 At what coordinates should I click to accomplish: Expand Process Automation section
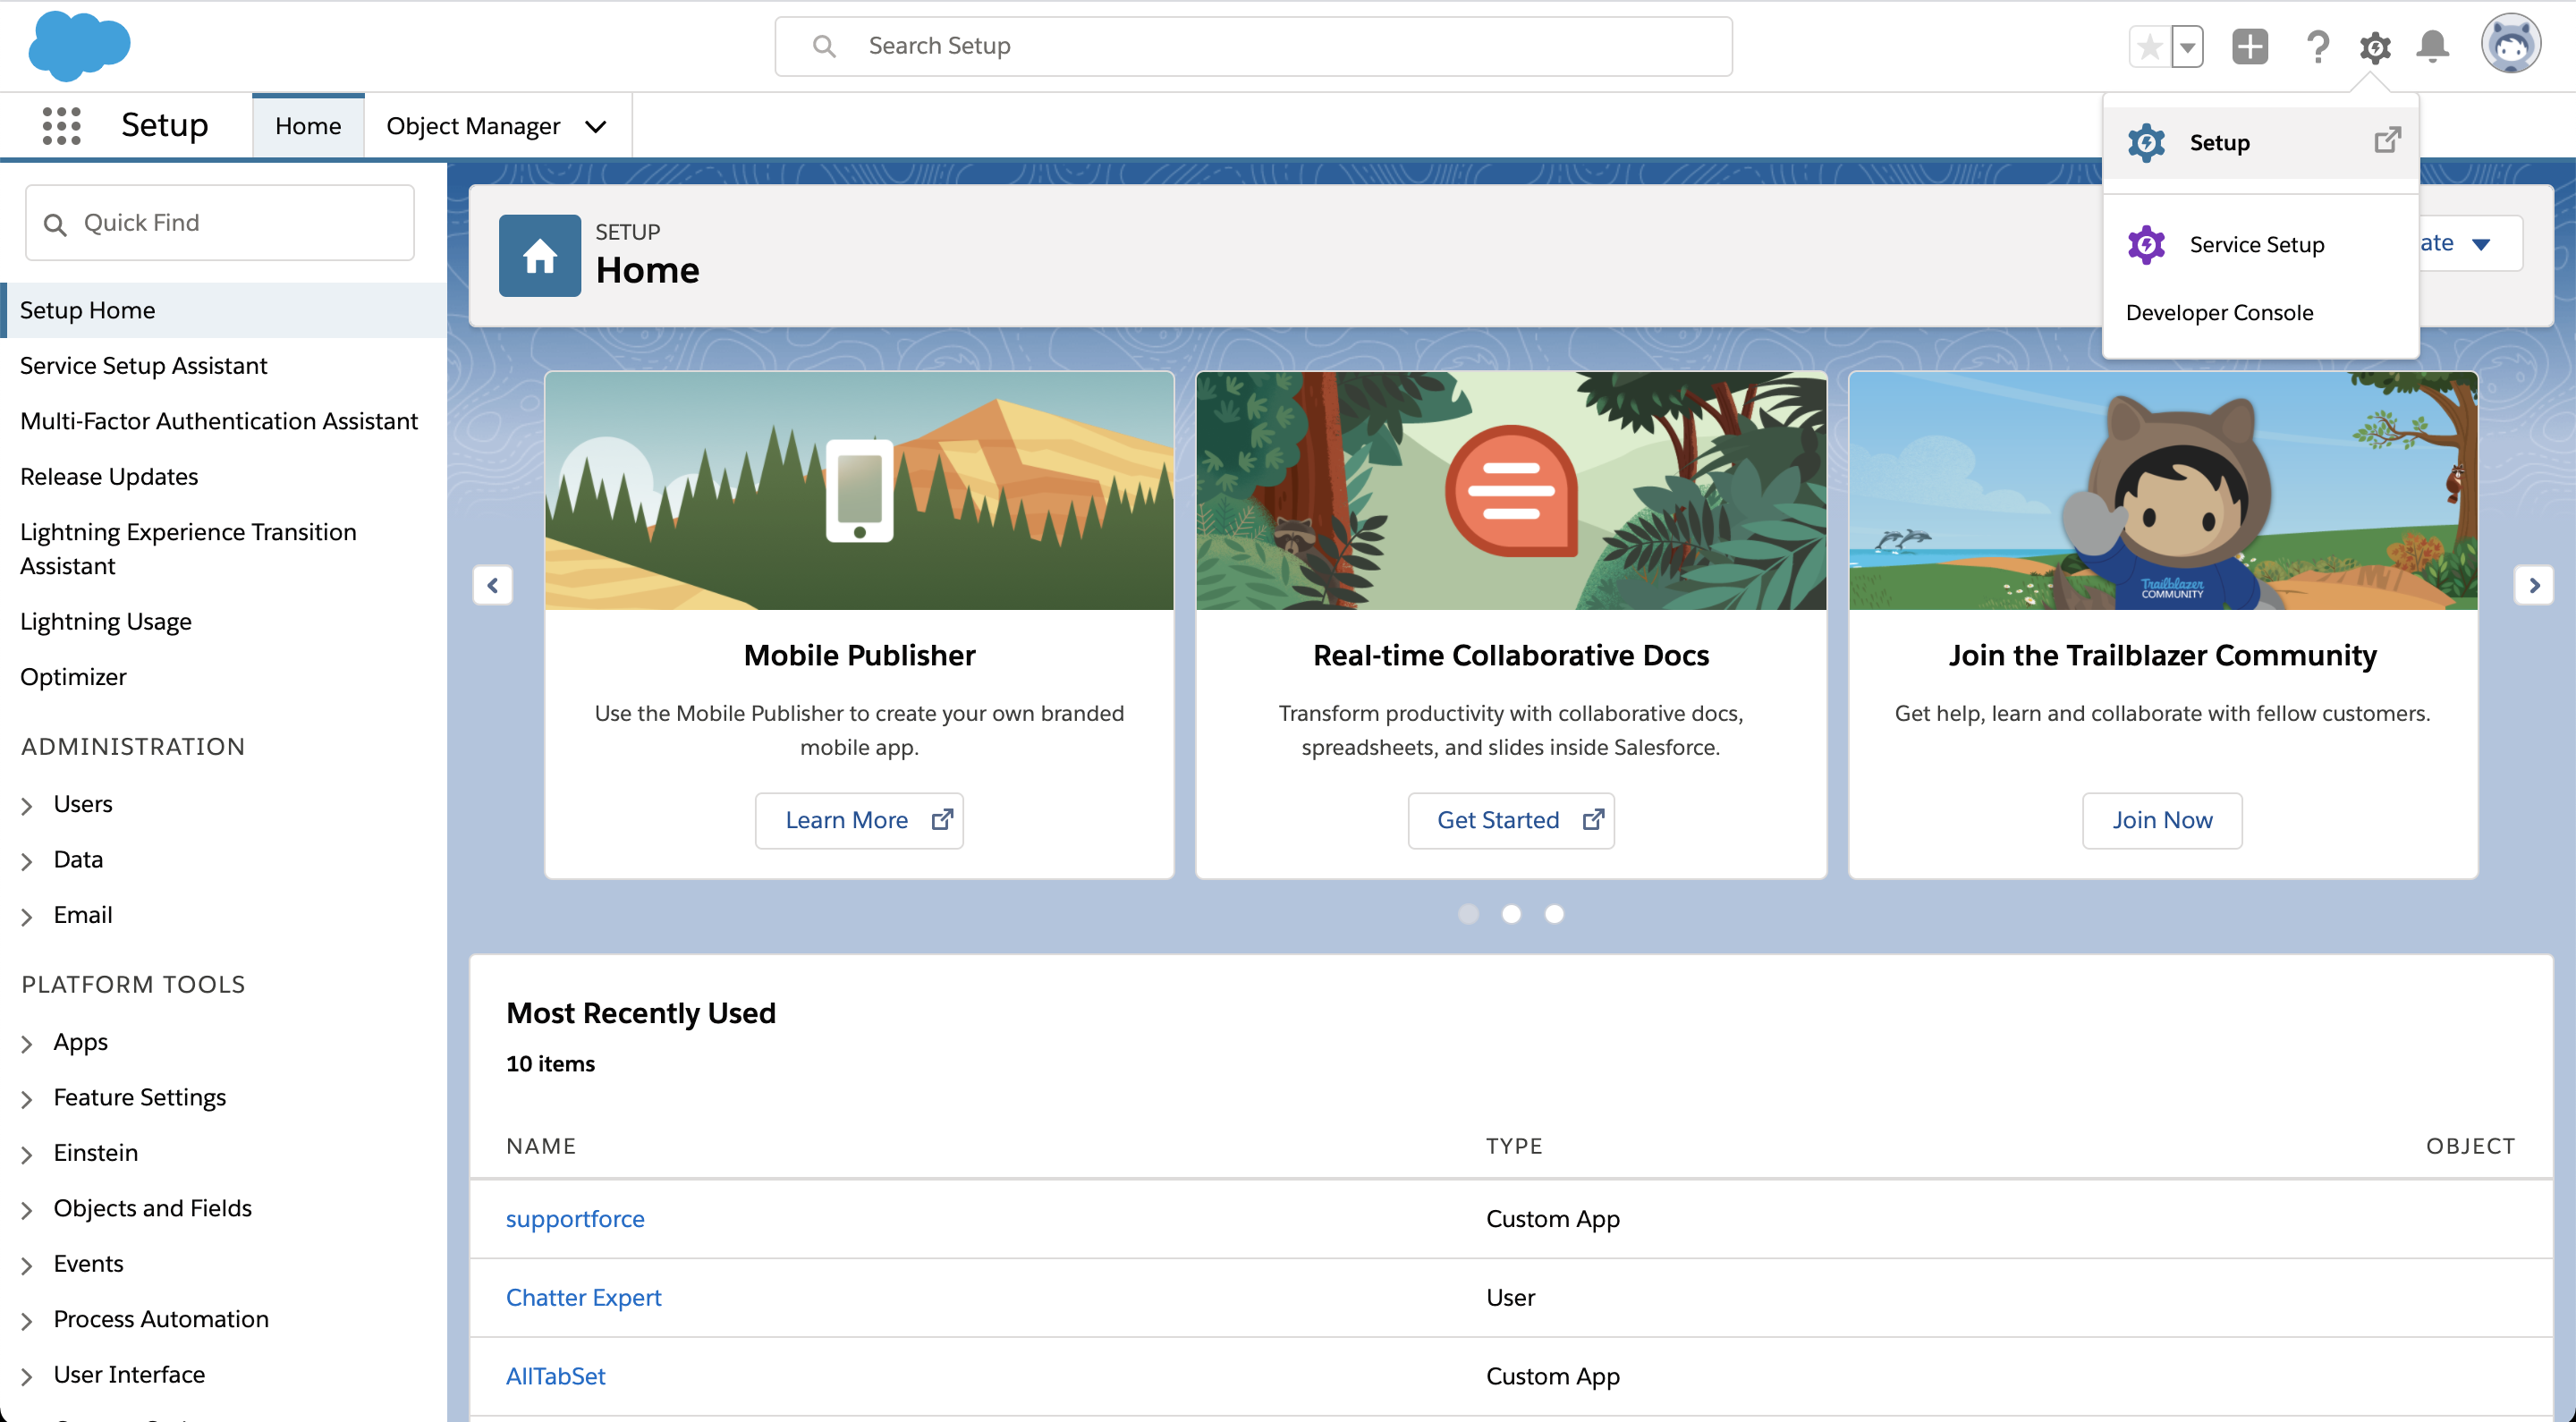tap(27, 1321)
